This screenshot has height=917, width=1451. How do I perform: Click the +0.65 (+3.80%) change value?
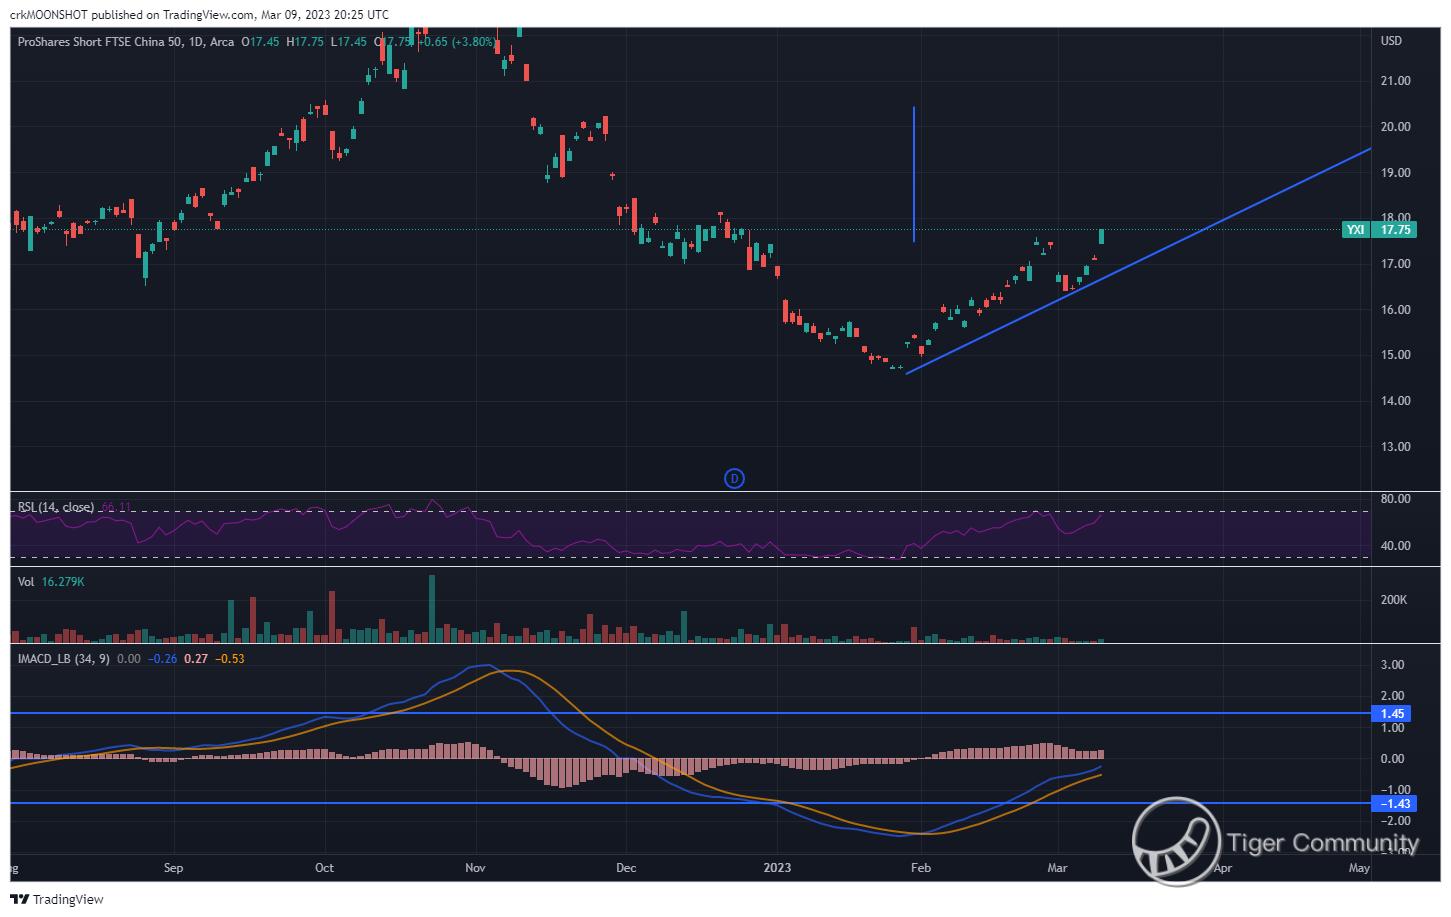457,42
